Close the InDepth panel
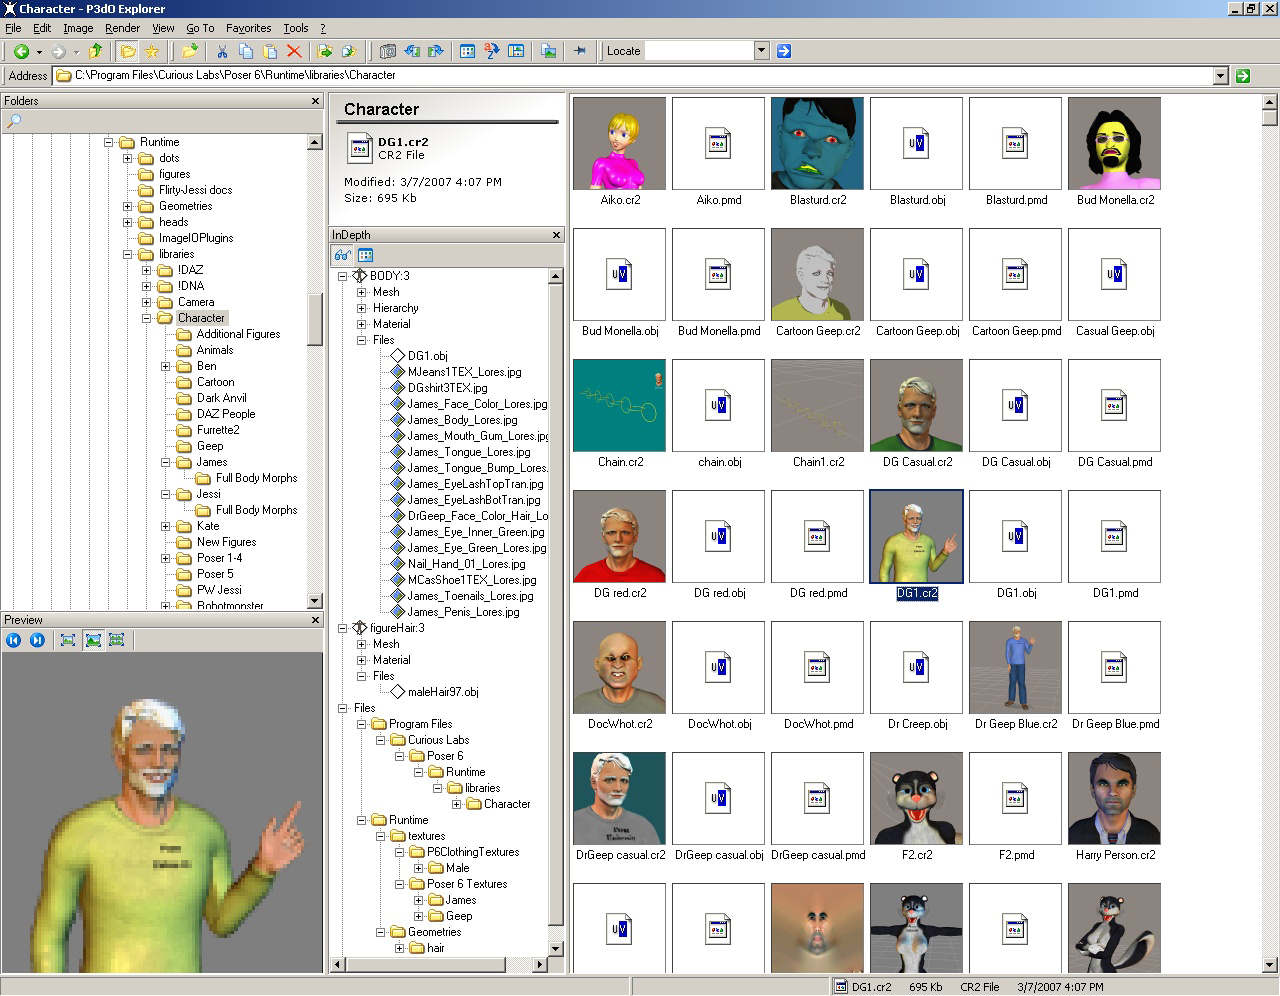 pos(557,235)
